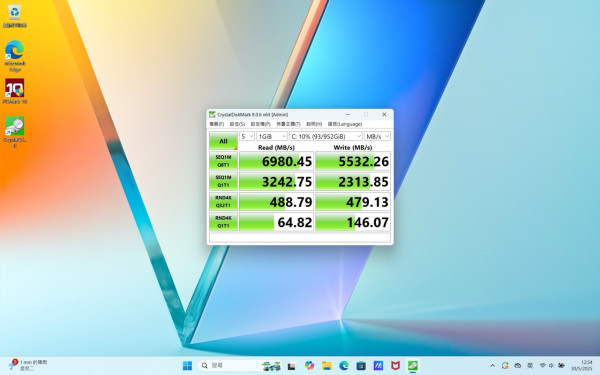Click the sync status tray icon
Viewport: 600px width, 375px height.
[x=505, y=366]
